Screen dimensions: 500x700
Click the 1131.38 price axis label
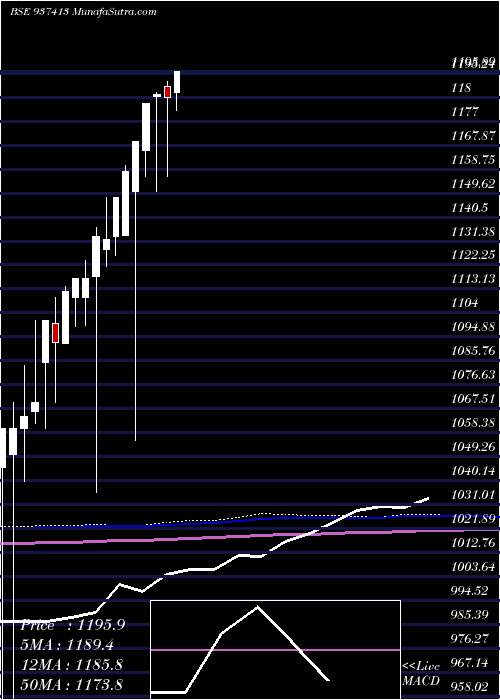tap(473, 231)
